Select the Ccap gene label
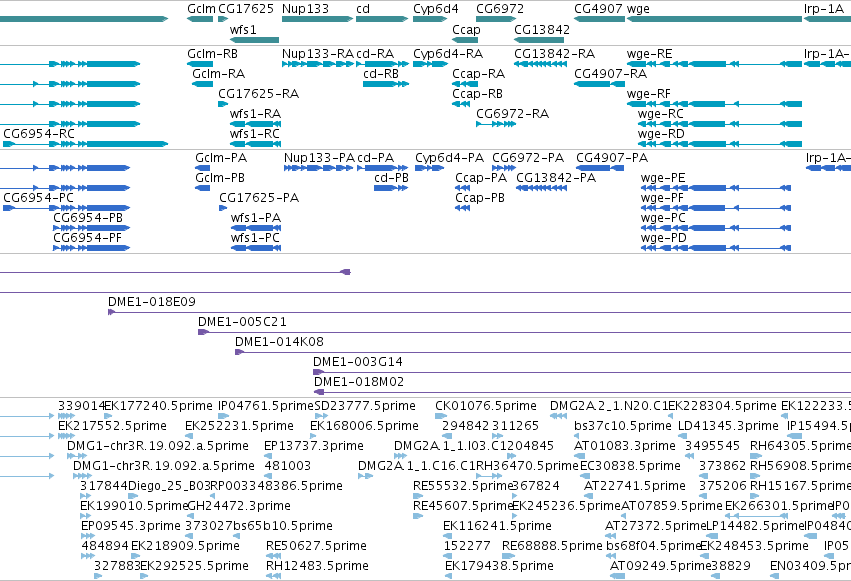The width and height of the screenshot is (851, 581). click(x=466, y=29)
